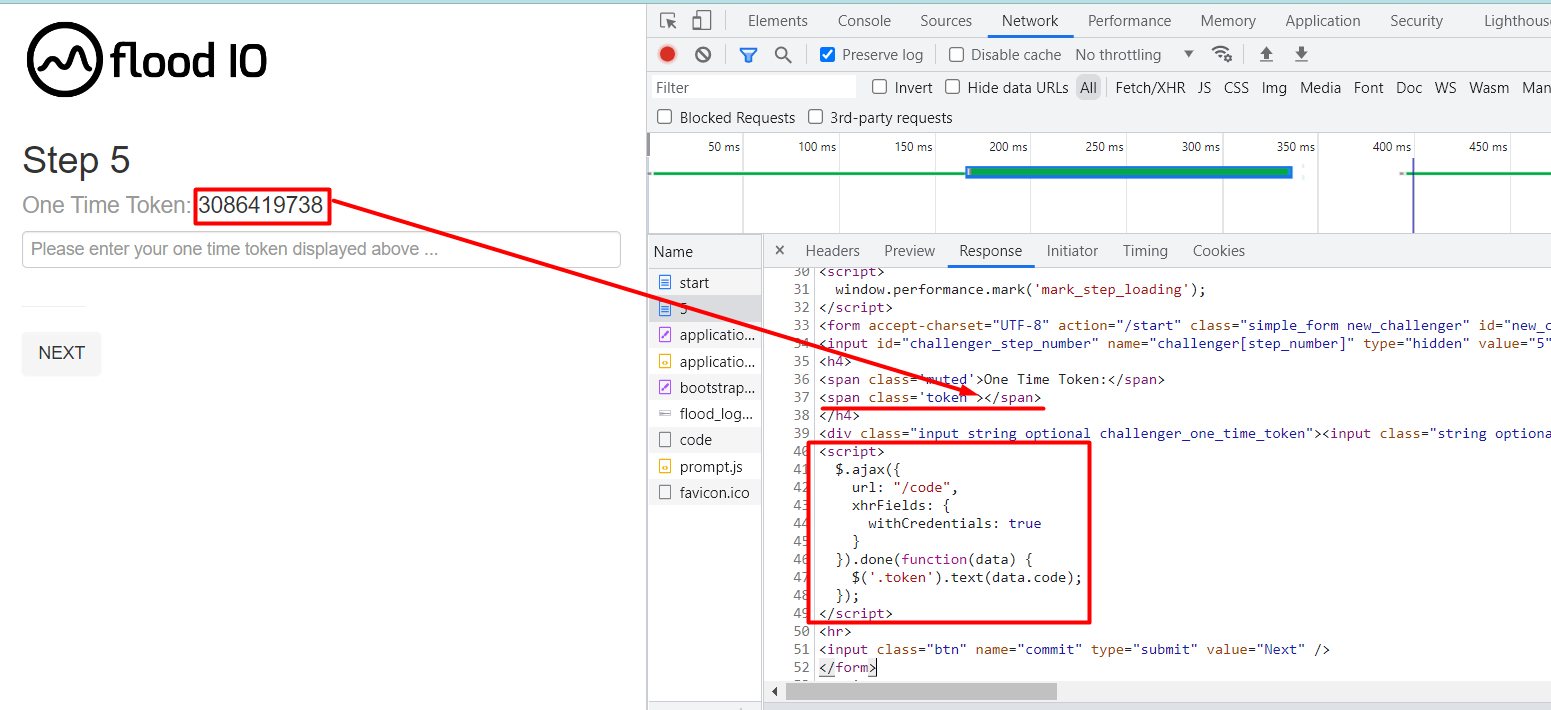1551x710 pixels.
Task: Select the start request document icon
Action: (x=665, y=283)
